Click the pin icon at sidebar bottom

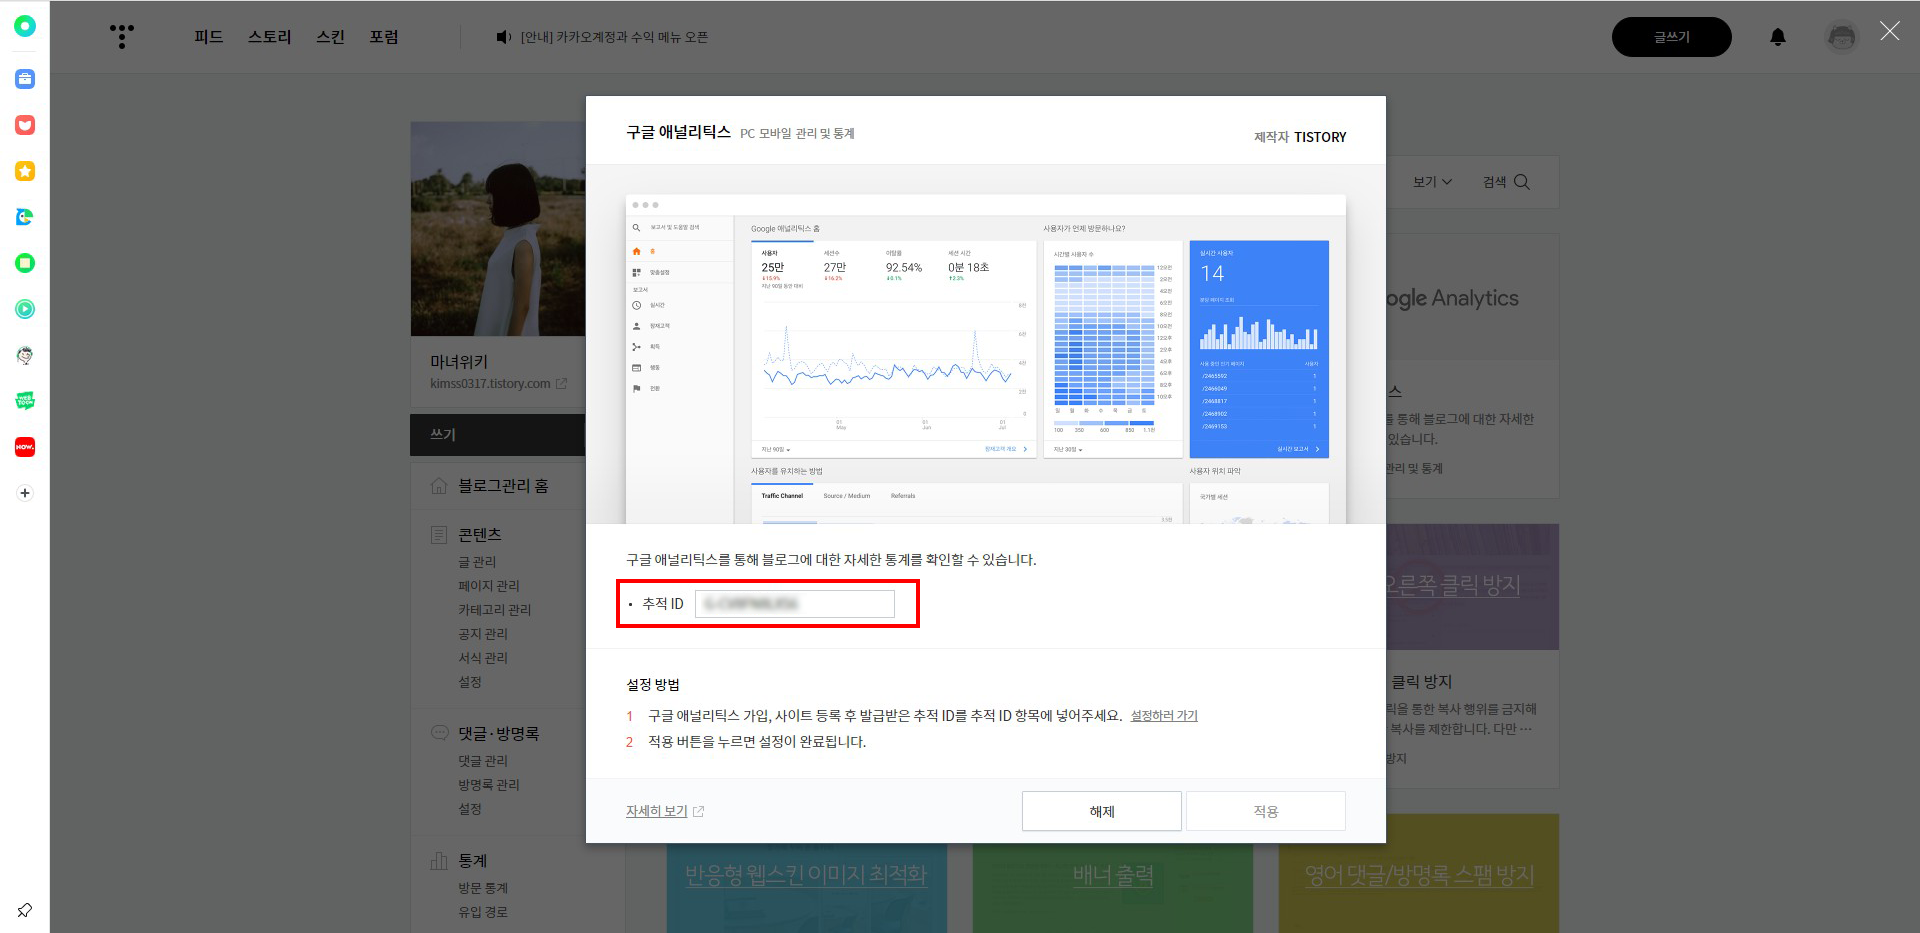pyautogui.click(x=25, y=910)
